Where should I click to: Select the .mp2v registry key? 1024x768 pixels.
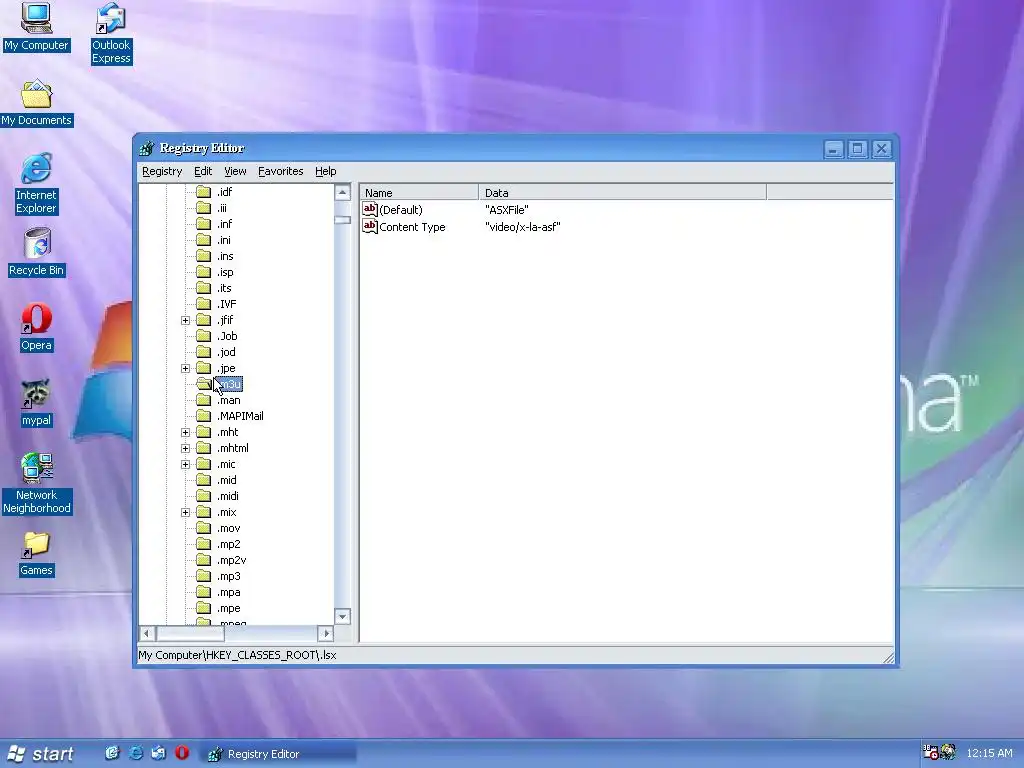(231, 560)
